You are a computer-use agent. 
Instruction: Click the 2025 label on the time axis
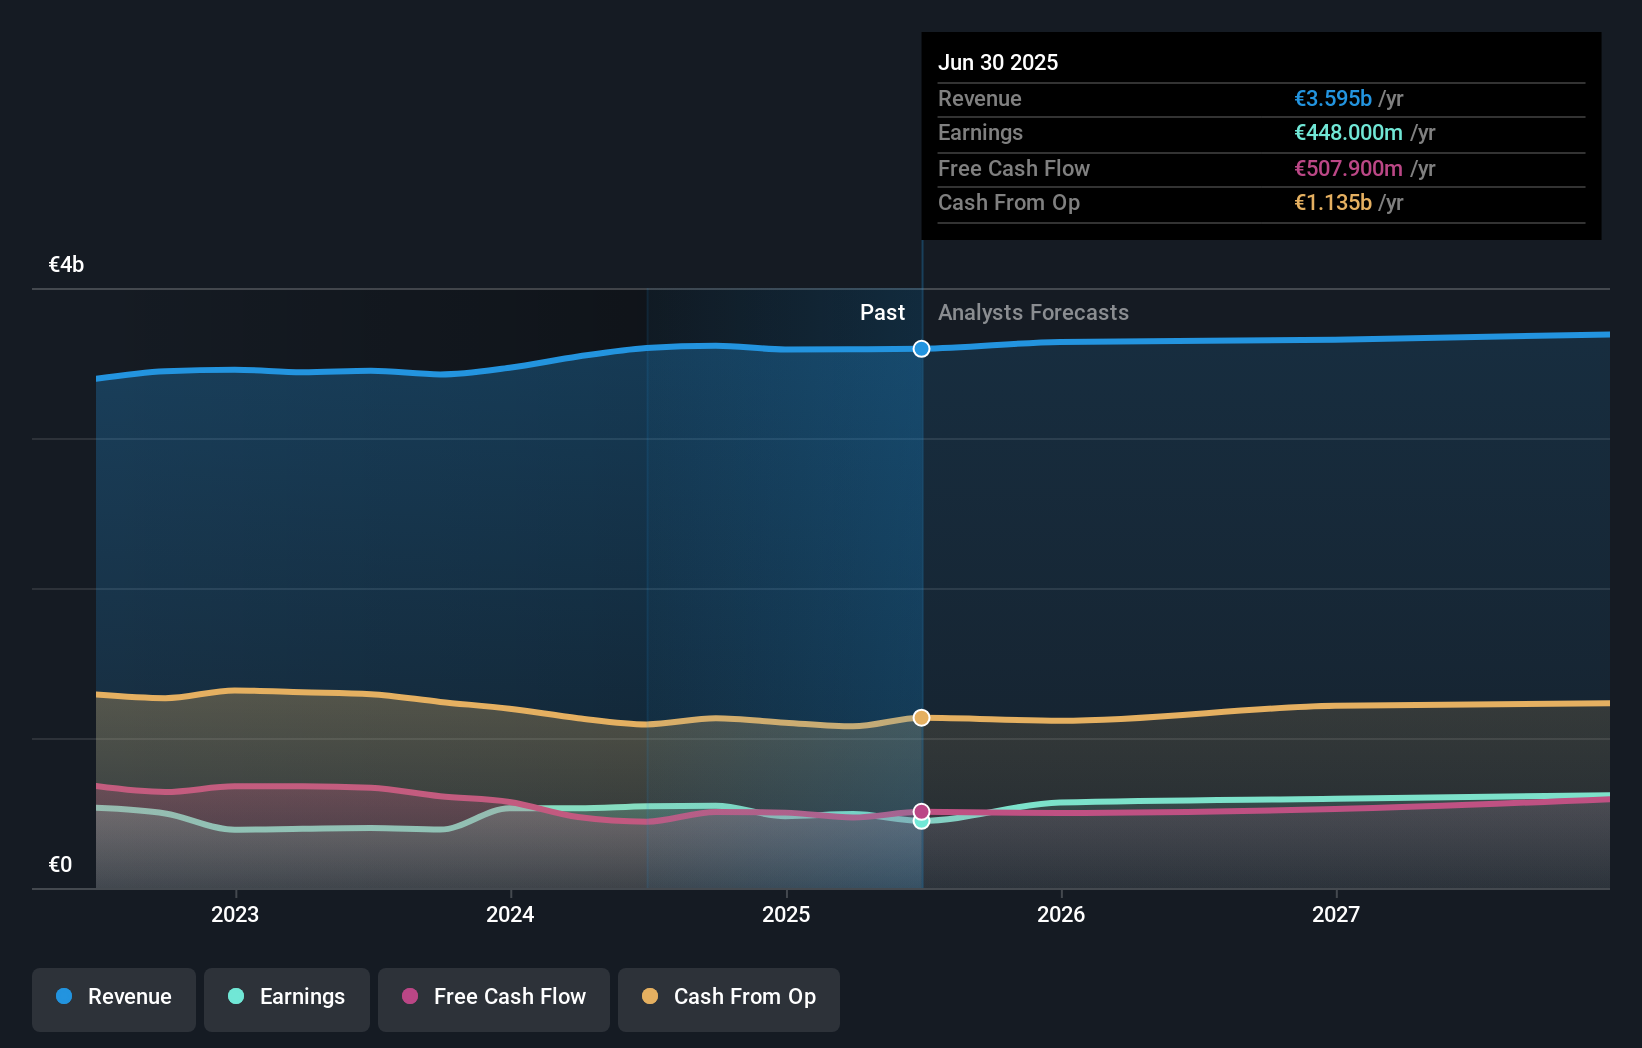[786, 913]
